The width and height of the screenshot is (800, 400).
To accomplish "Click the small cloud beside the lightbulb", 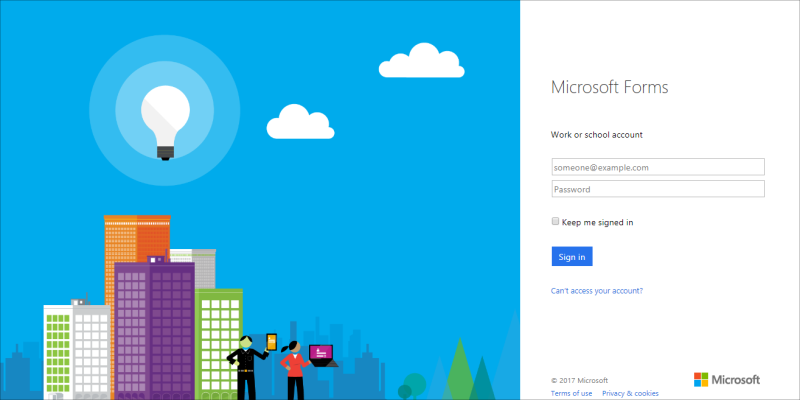I will [299, 122].
